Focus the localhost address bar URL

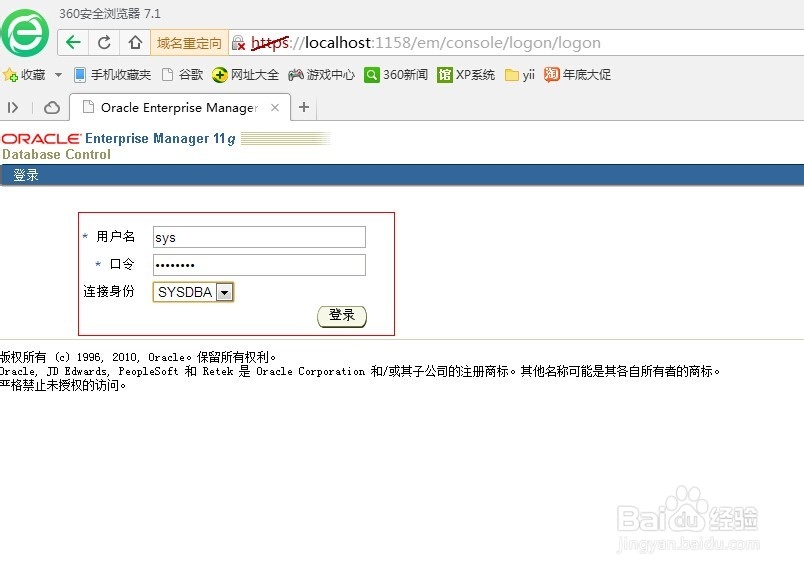(x=426, y=43)
